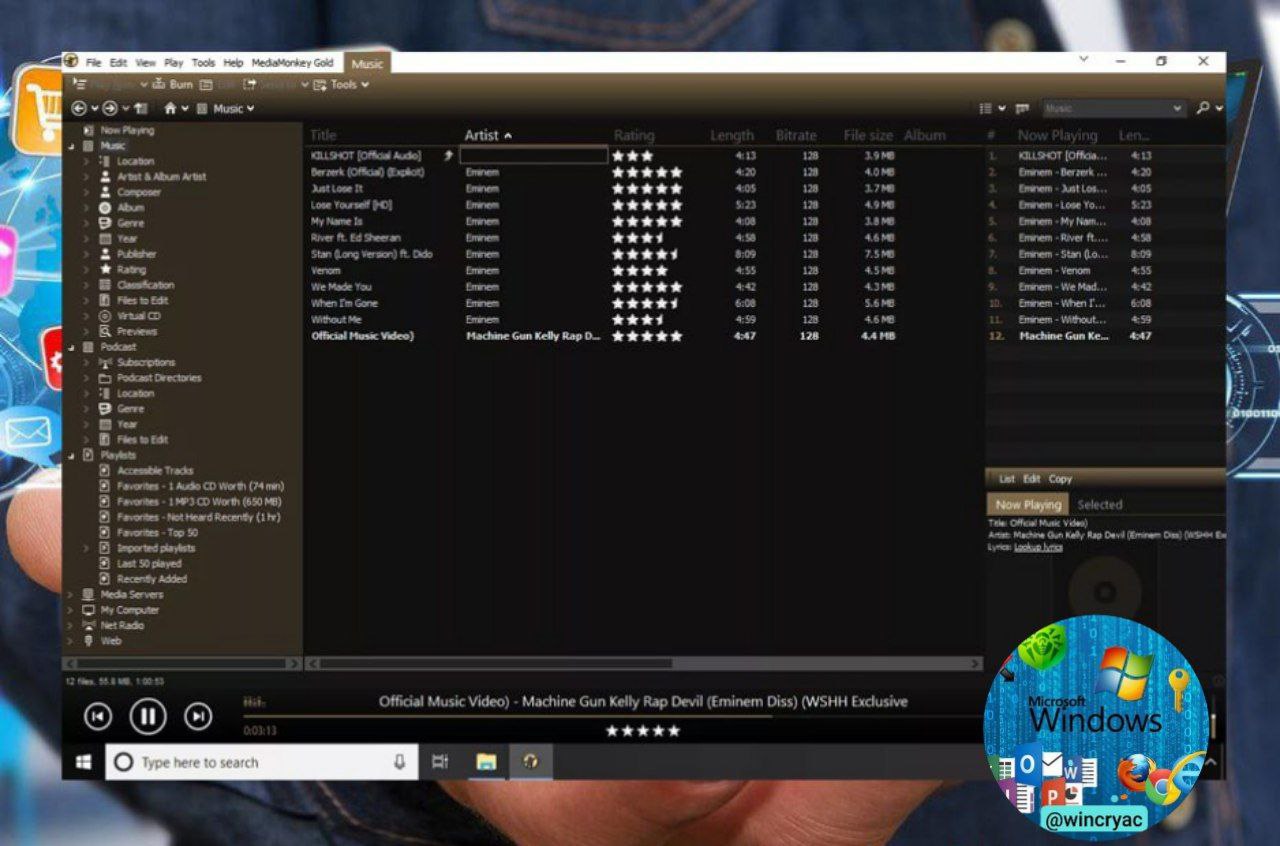The height and width of the screenshot is (846, 1280).
Task: Click the search magnifier icon
Action: 1203,108
